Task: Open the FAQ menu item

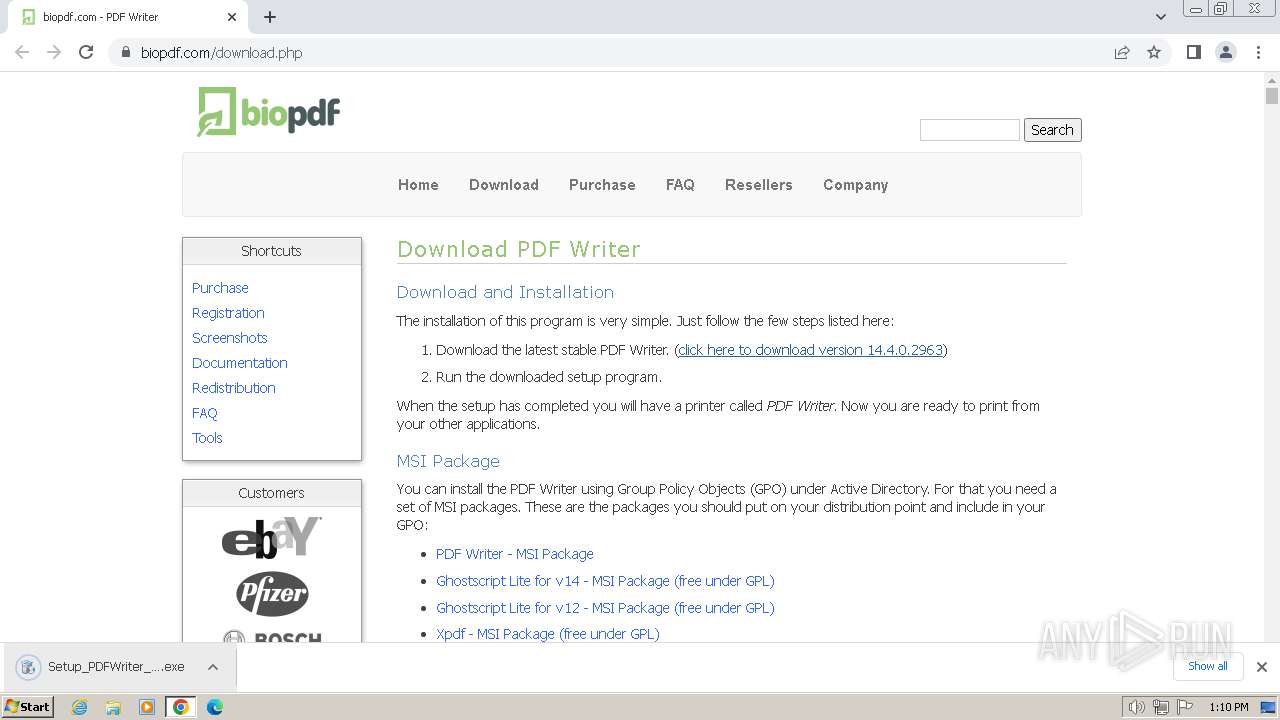Action: [680, 185]
